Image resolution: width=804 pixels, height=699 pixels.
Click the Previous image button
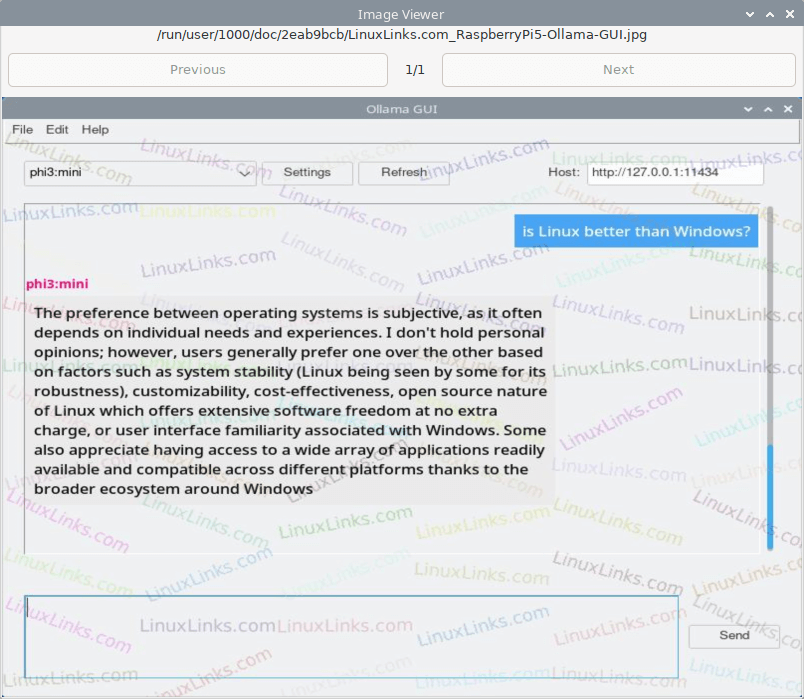point(198,70)
